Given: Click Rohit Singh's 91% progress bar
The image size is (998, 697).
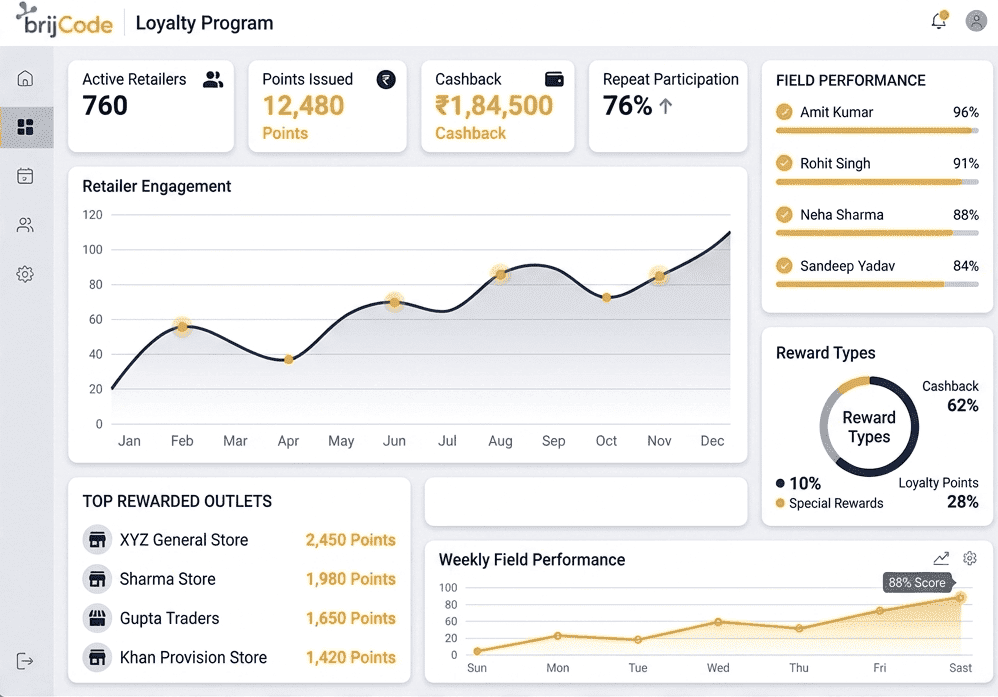Looking at the screenshot, I should pyautogui.click(x=877, y=182).
